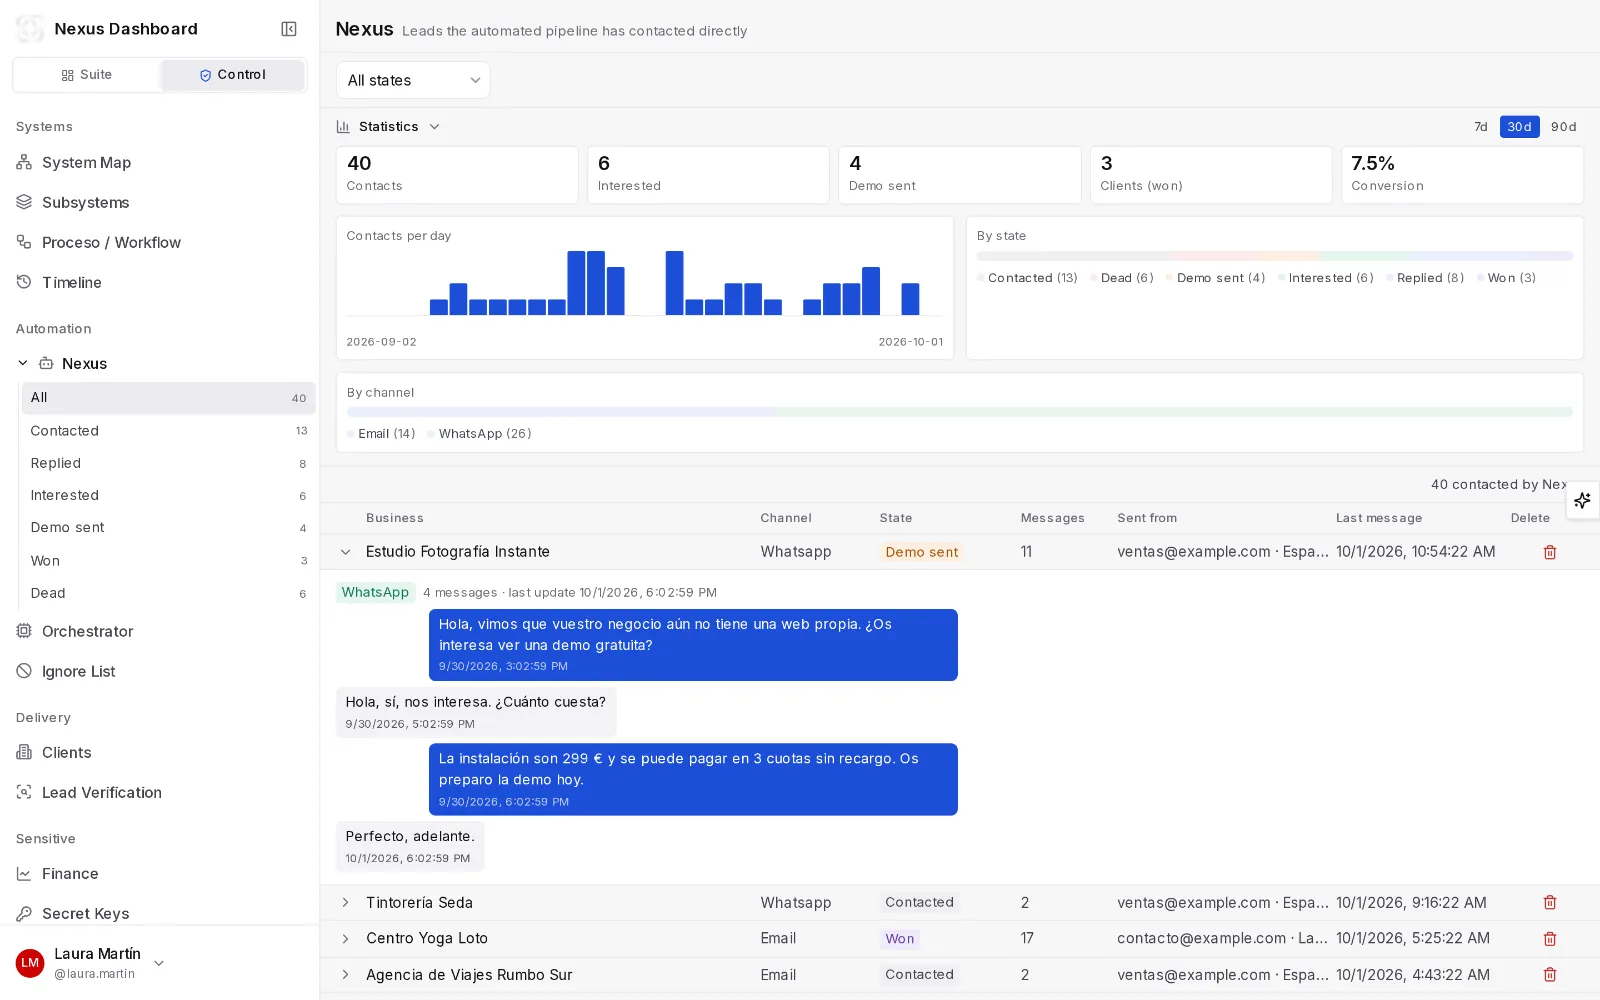
Task: Collapse the Nexus tree group
Action: [23, 363]
